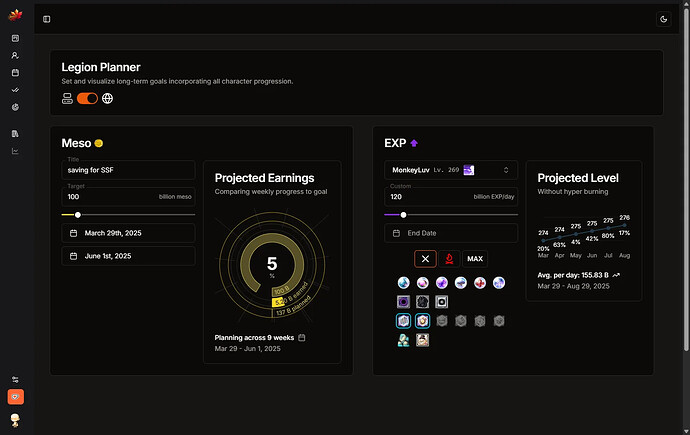The width and height of the screenshot is (690, 435).
Task: Toggle the MAX EXP option
Action: [x=475, y=258]
